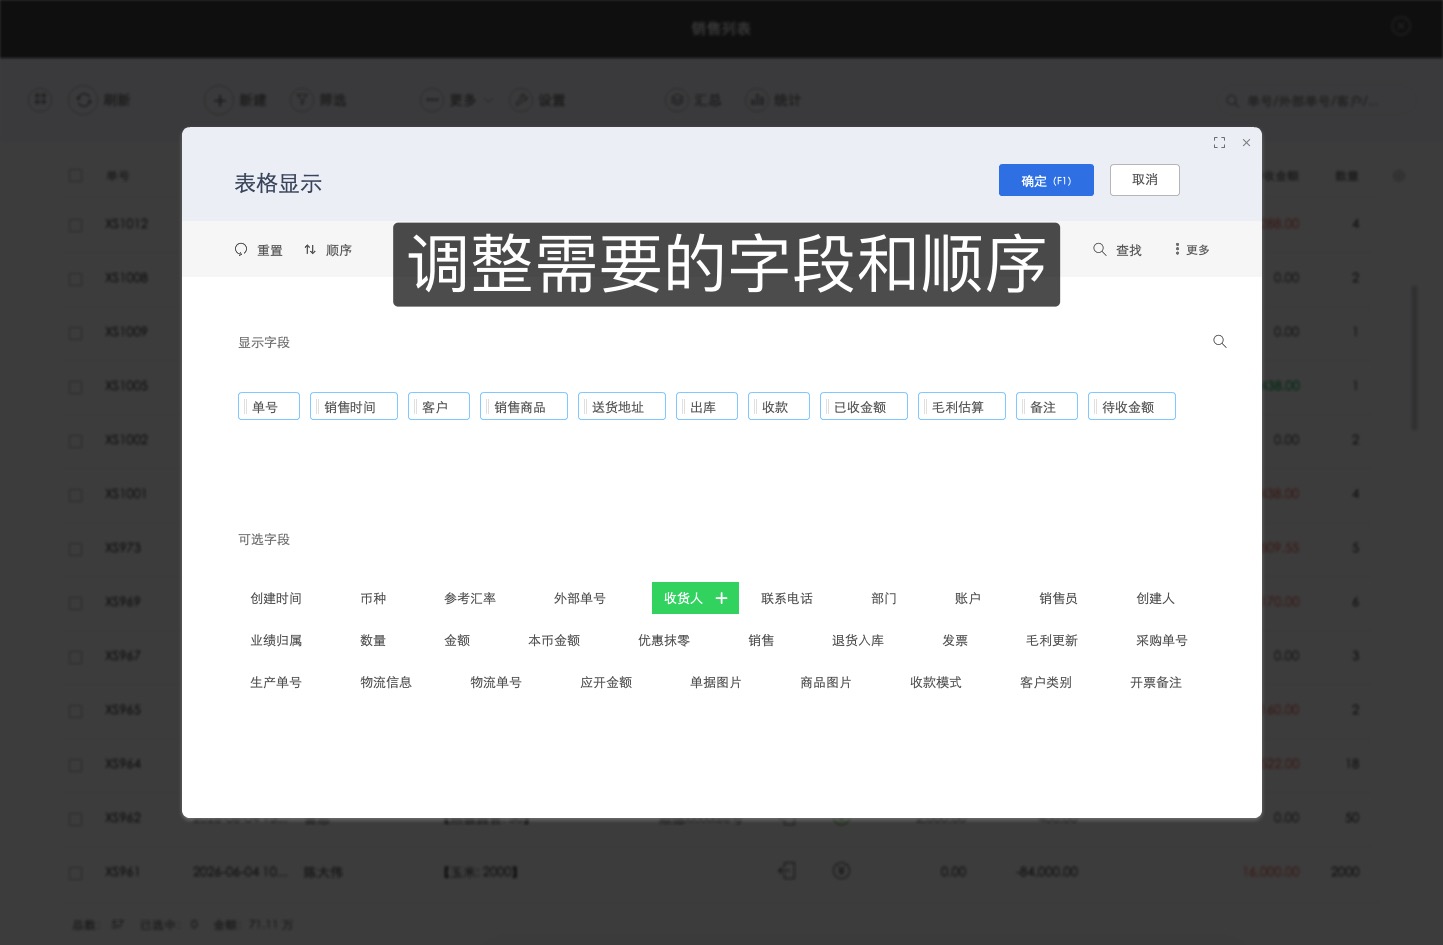Add the 商品图片 optional field
Viewport: 1443px width, 945px height.
click(826, 682)
